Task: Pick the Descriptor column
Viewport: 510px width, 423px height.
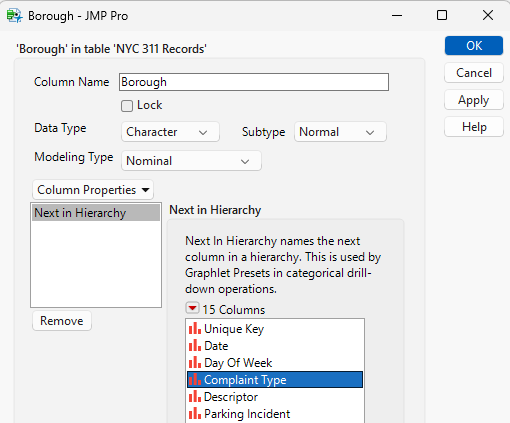Action: click(275, 397)
